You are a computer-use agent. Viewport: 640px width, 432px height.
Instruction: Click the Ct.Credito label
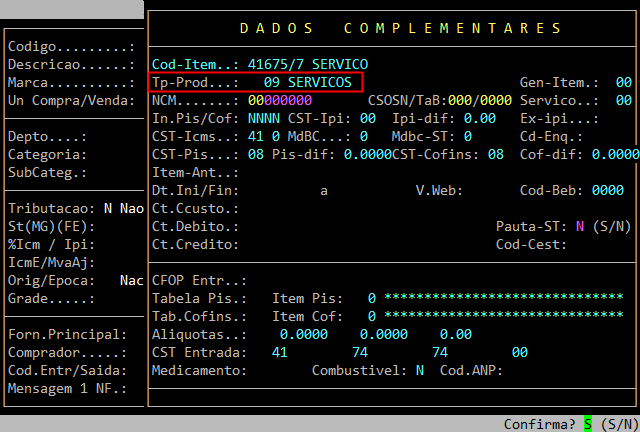click(x=195, y=244)
